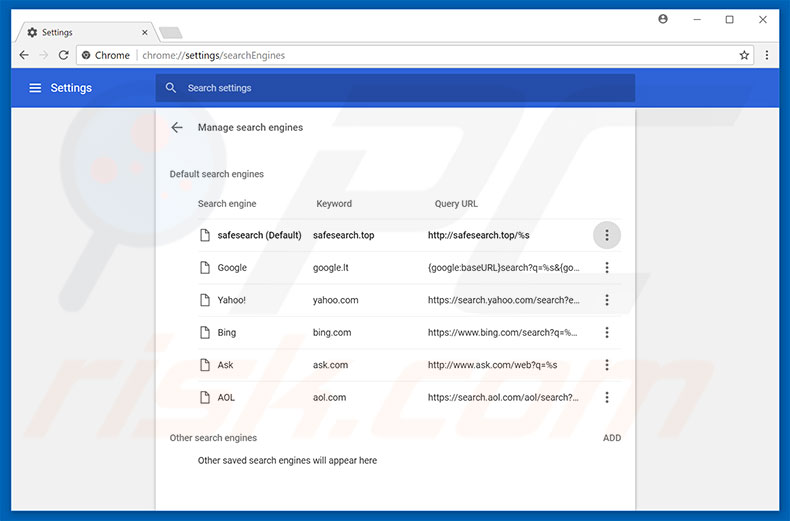
Task: Open more actions for safesearch (Default)
Action: 607,235
